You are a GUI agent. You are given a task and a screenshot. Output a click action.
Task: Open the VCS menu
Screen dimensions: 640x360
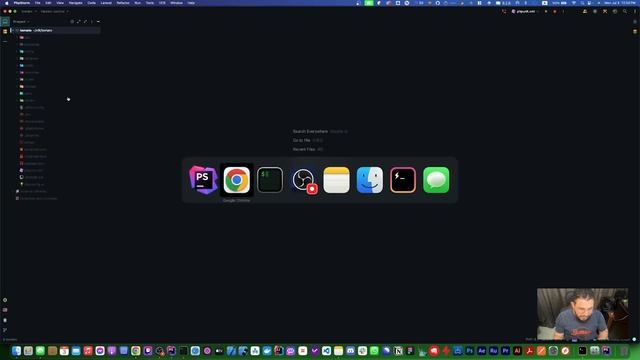pos(162,3)
